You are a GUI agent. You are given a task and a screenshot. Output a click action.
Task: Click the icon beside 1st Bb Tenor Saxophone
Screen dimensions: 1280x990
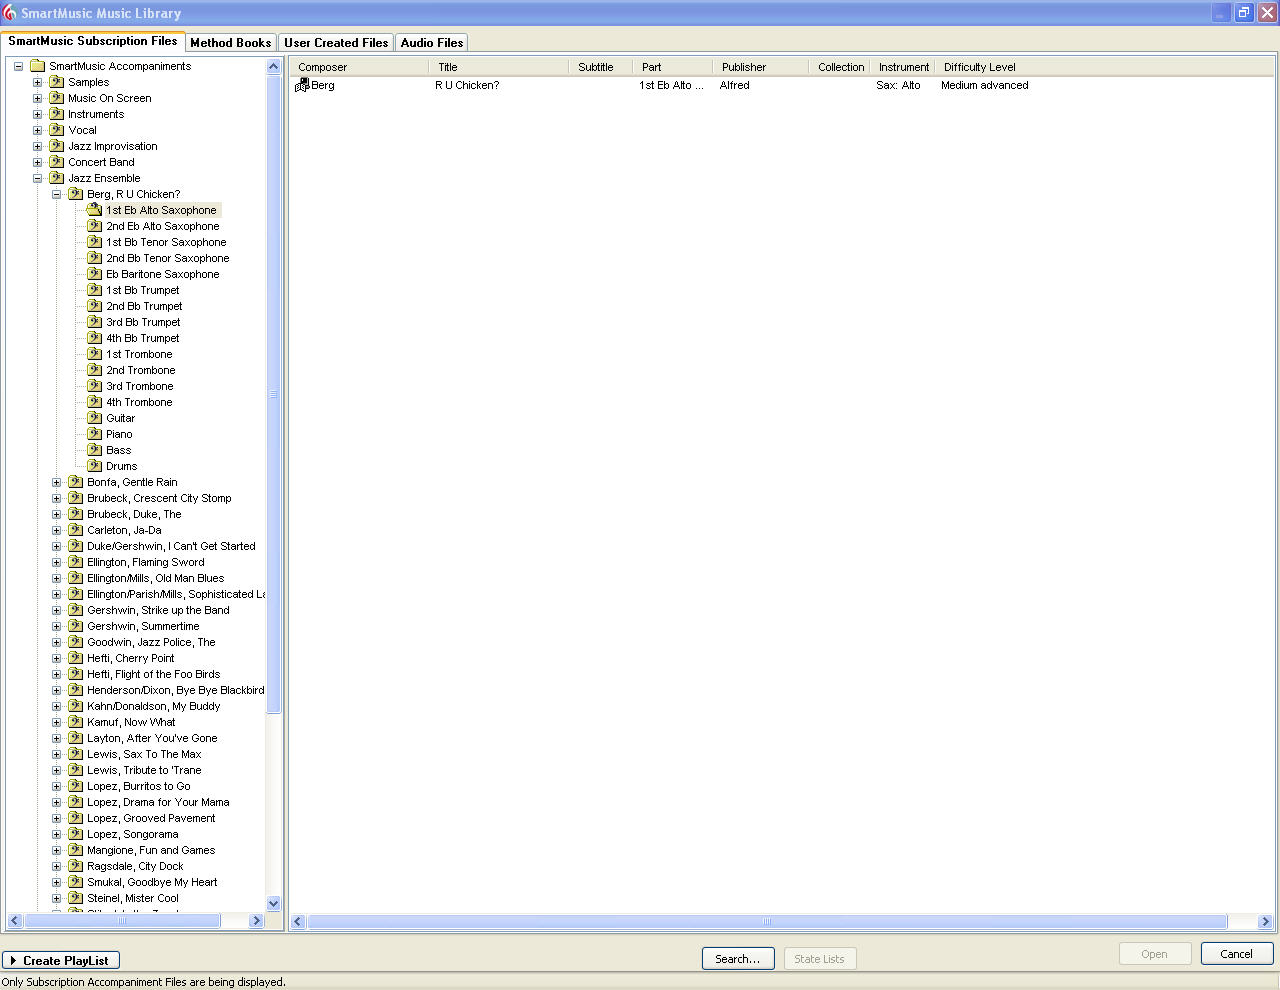click(x=95, y=242)
